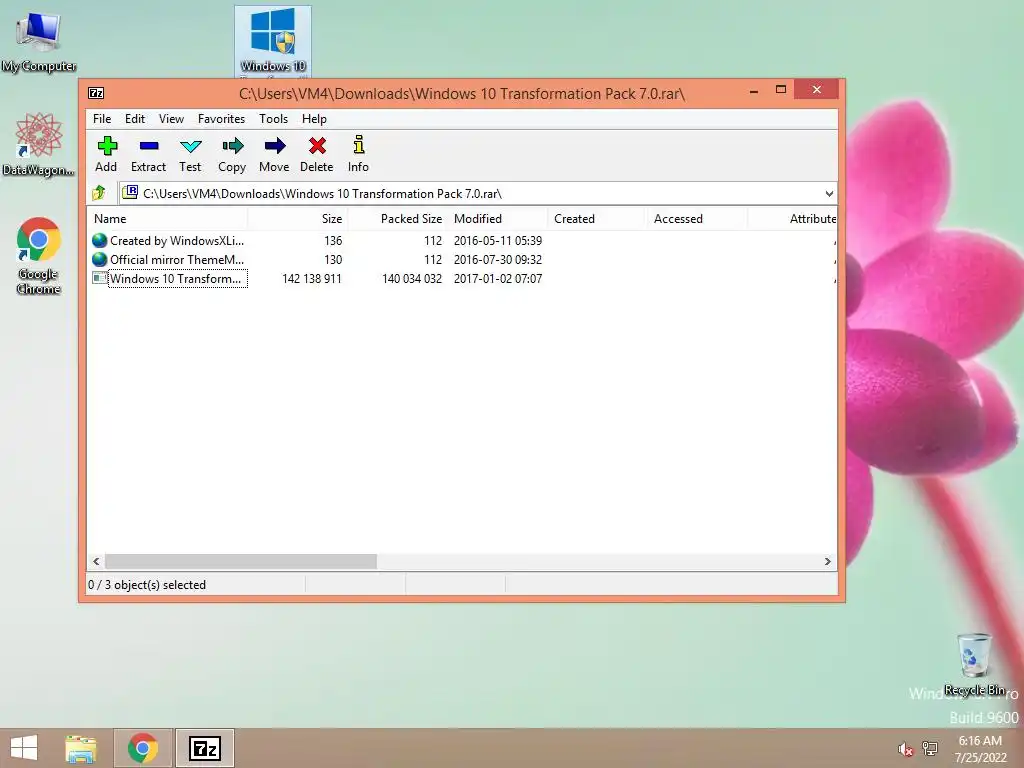Image resolution: width=1024 pixels, height=768 pixels.
Task: Click the green Add toolbar icon
Action: (106, 146)
